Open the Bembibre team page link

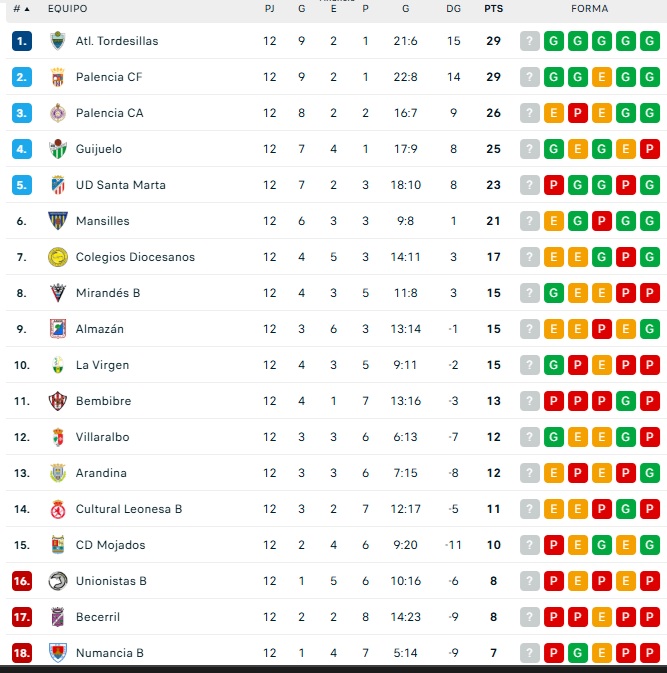(103, 401)
